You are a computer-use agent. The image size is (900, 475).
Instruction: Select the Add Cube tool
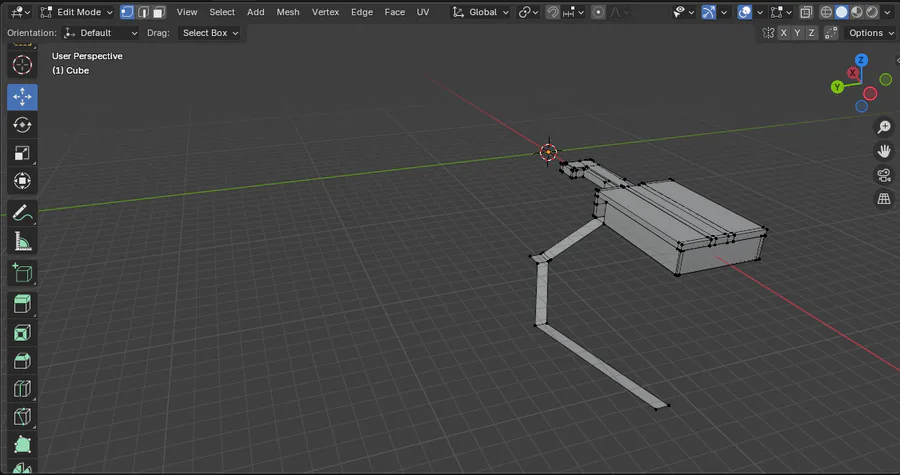(22, 273)
